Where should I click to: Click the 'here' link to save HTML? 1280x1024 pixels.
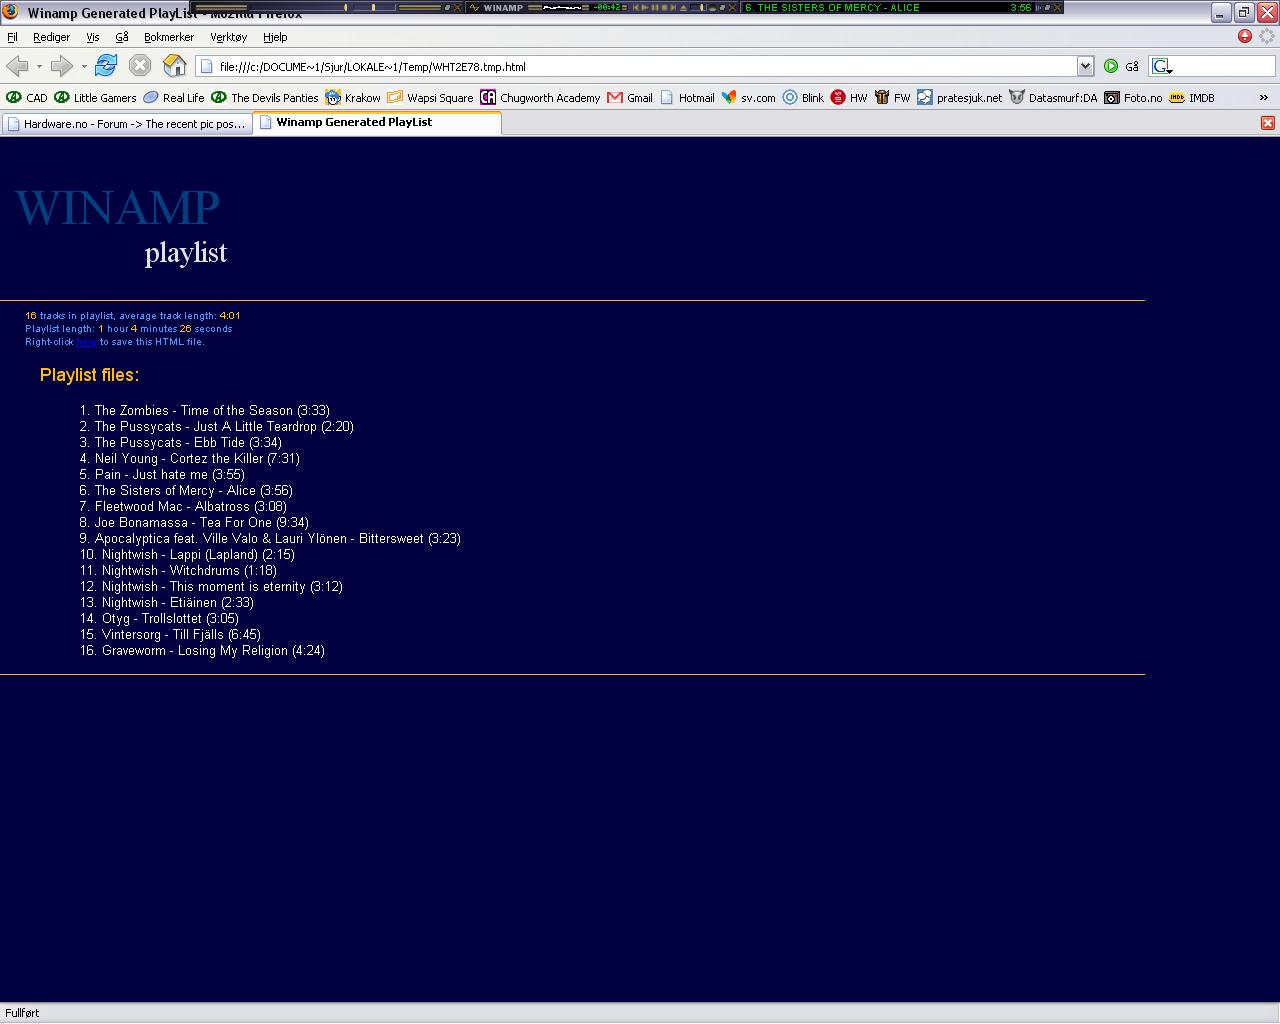pos(86,342)
